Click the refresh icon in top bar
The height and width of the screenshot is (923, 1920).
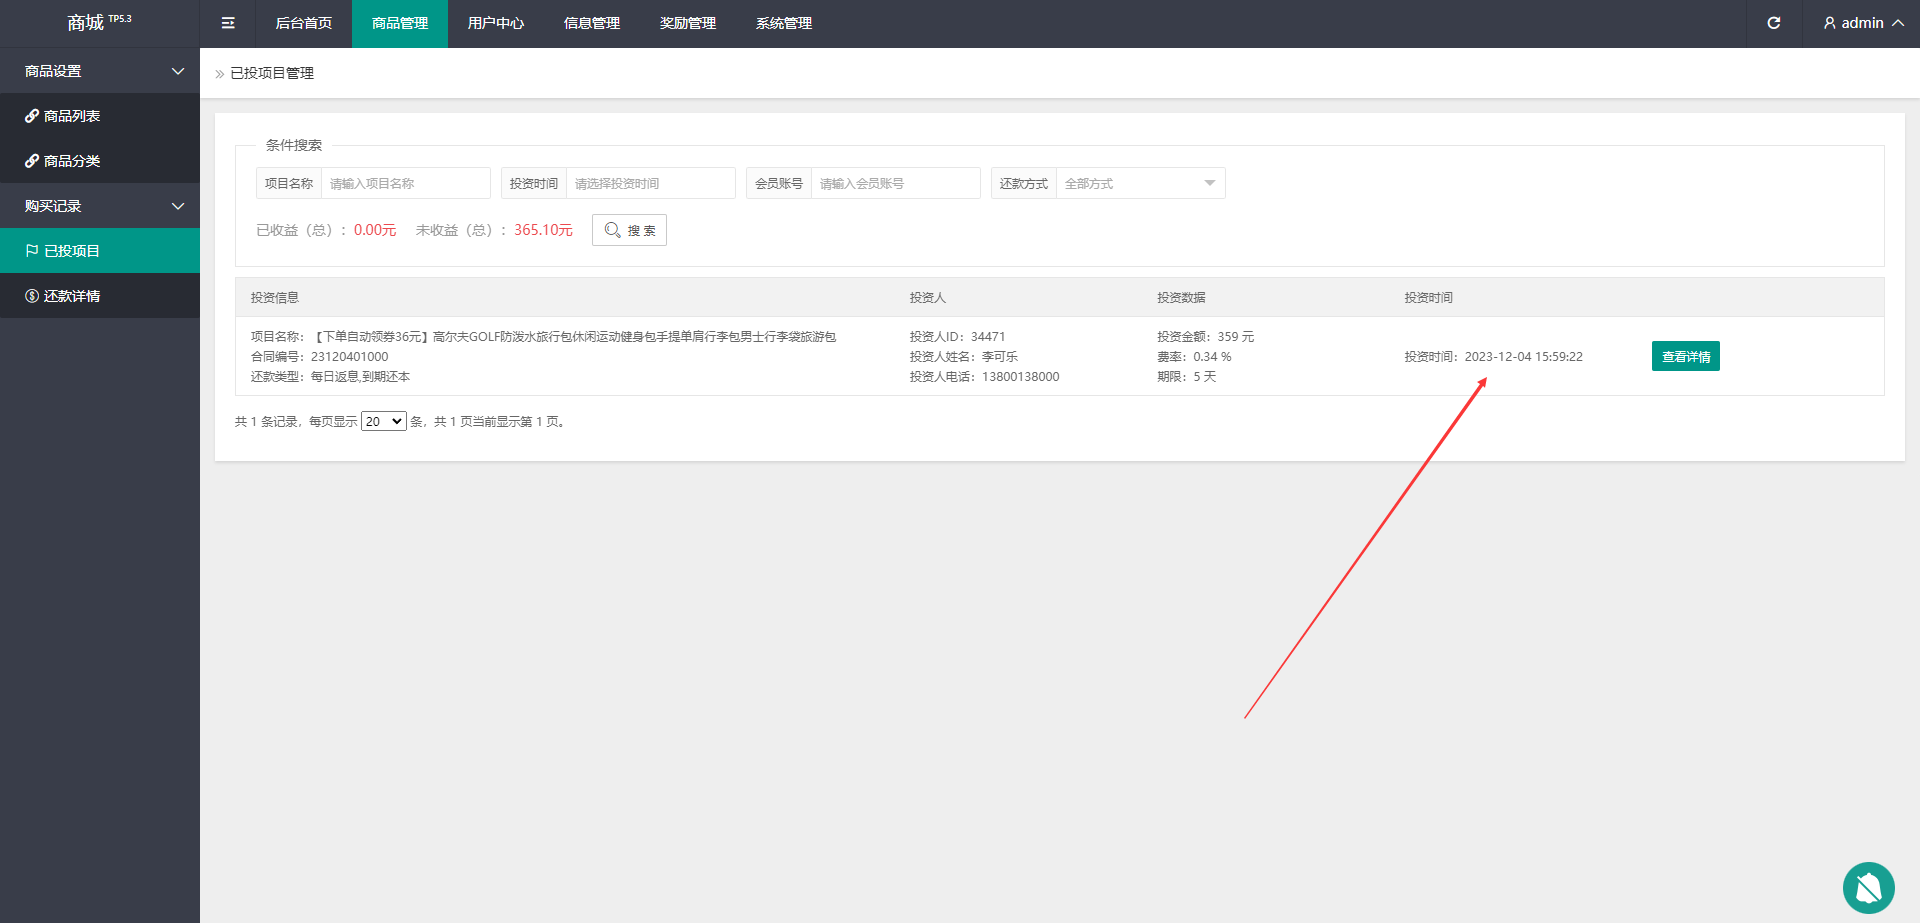pyautogui.click(x=1773, y=23)
